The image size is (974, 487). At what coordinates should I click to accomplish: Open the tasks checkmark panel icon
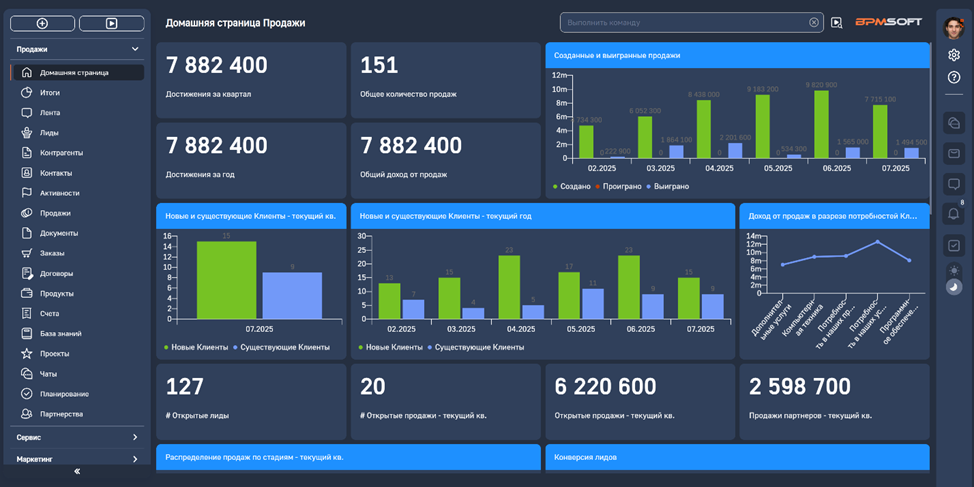954,245
